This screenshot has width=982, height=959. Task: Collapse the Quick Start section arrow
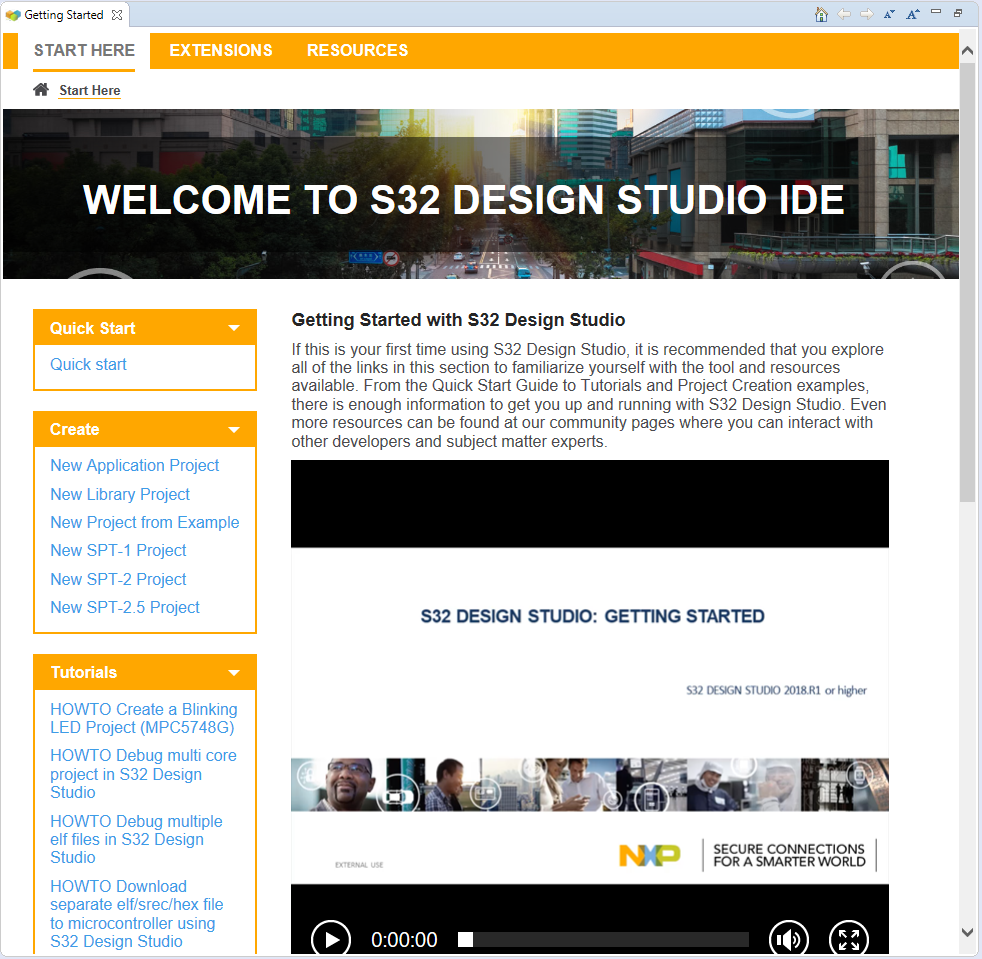coord(234,328)
